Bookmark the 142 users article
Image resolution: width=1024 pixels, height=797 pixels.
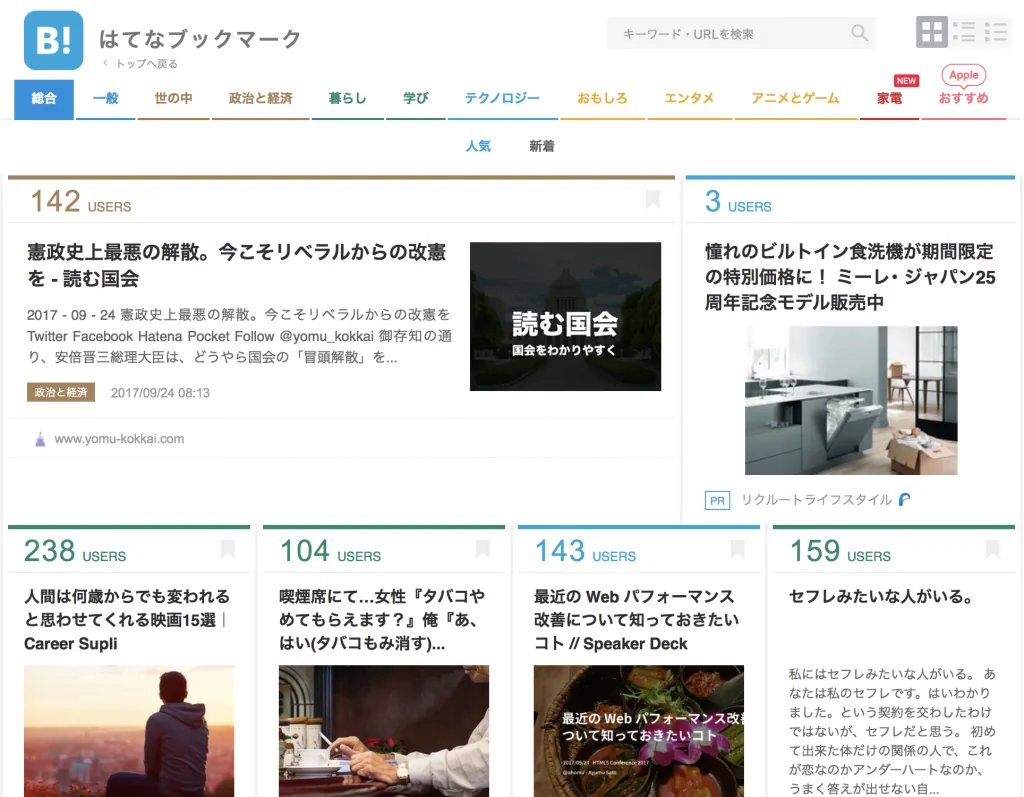tap(652, 199)
